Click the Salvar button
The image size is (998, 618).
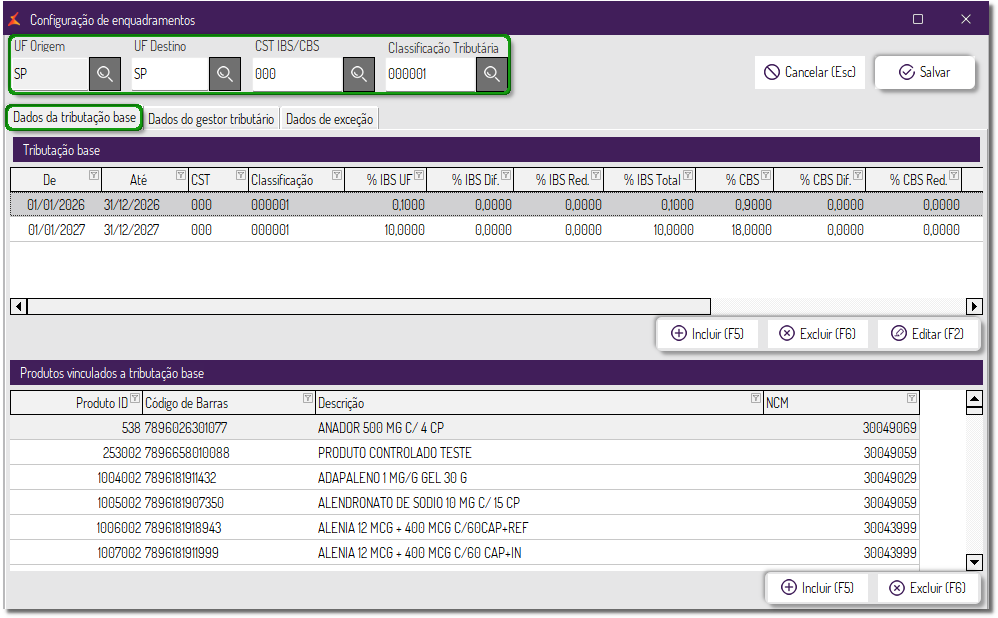pos(924,73)
